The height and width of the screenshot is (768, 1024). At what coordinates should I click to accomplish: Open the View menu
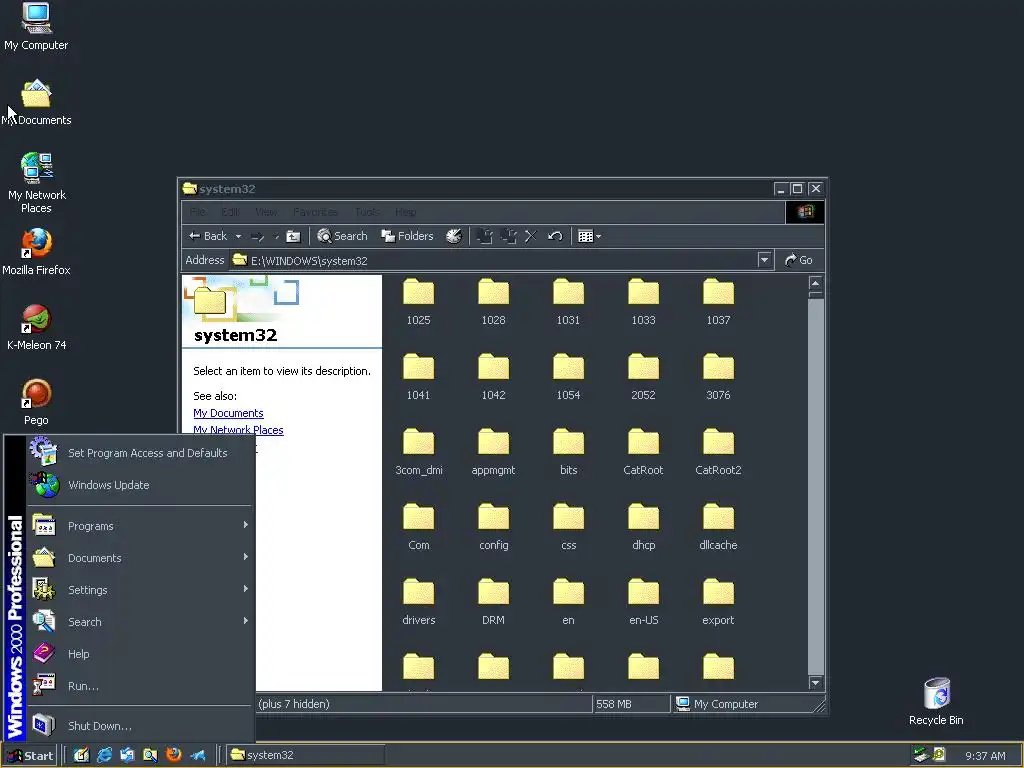click(266, 212)
